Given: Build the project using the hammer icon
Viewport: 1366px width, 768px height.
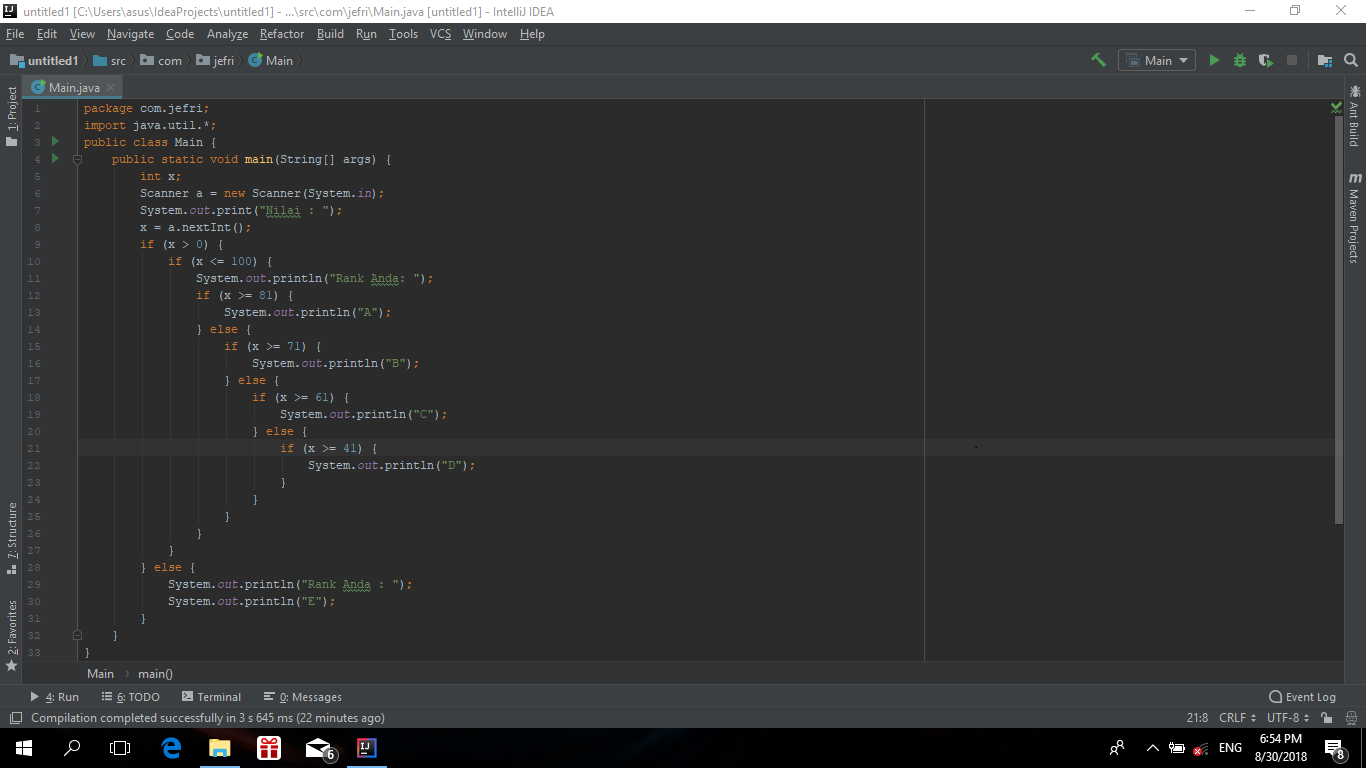Looking at the screenshot, I should tap(1098, 60).
